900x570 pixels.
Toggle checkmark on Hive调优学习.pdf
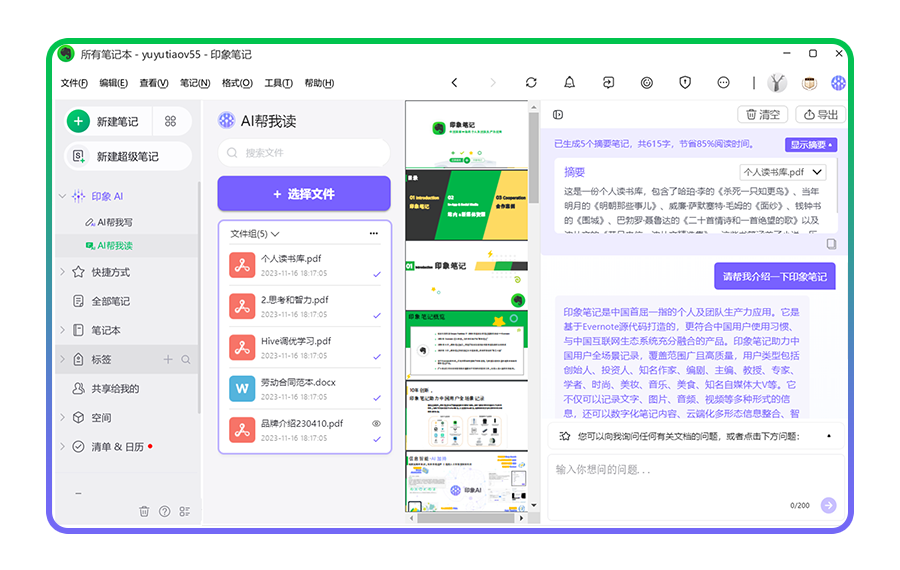point(377,356)
